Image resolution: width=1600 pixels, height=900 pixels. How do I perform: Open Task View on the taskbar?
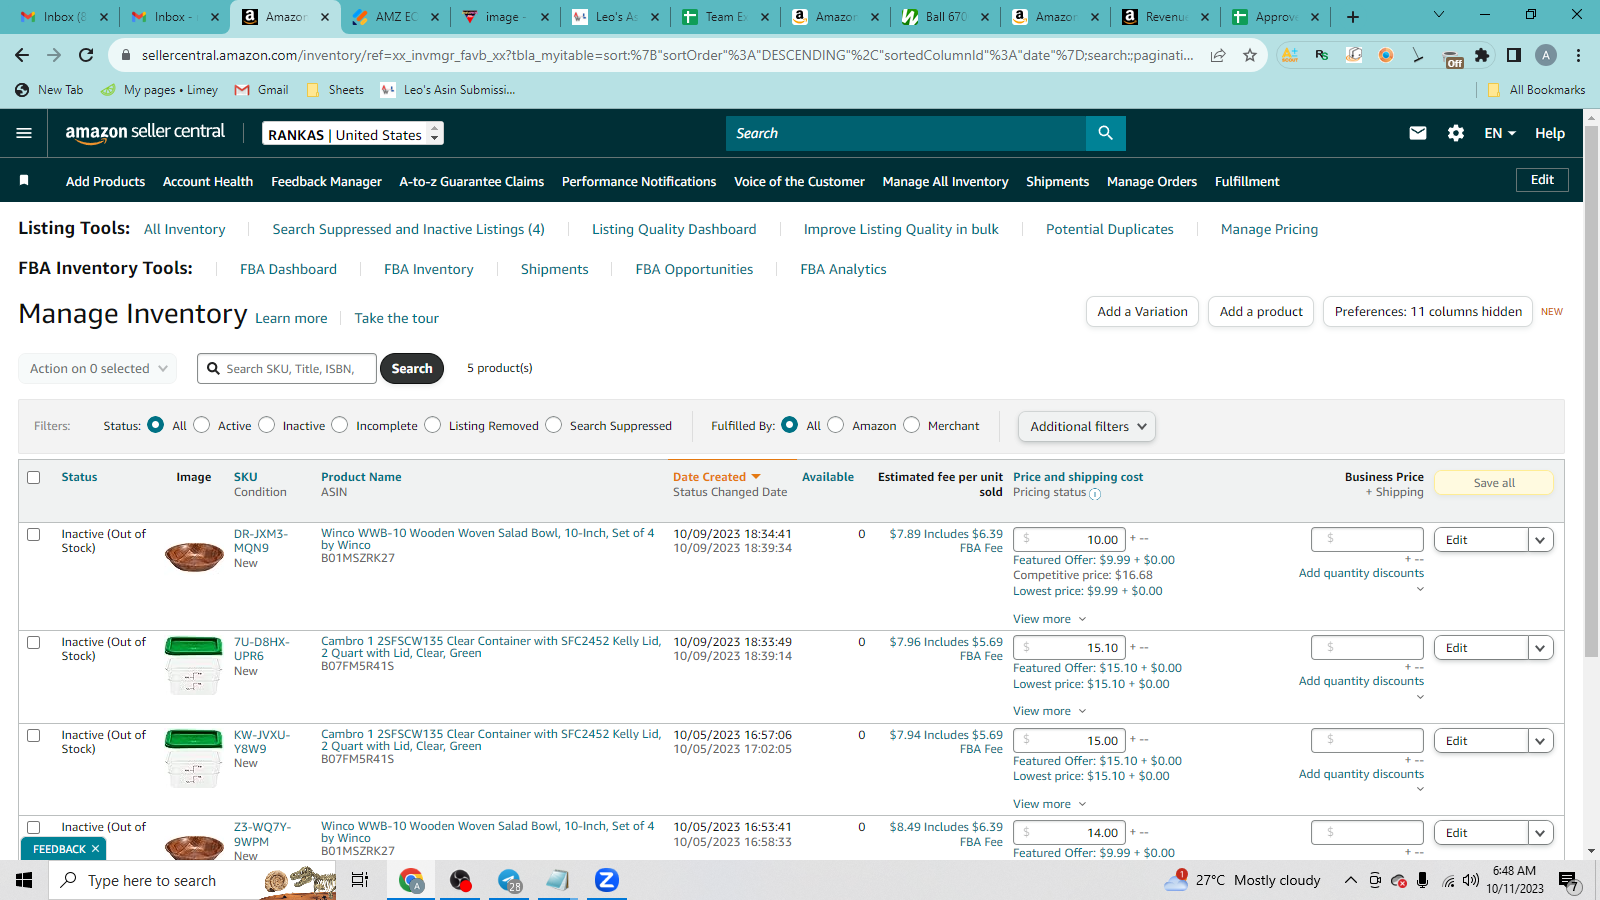pos(360,880)
